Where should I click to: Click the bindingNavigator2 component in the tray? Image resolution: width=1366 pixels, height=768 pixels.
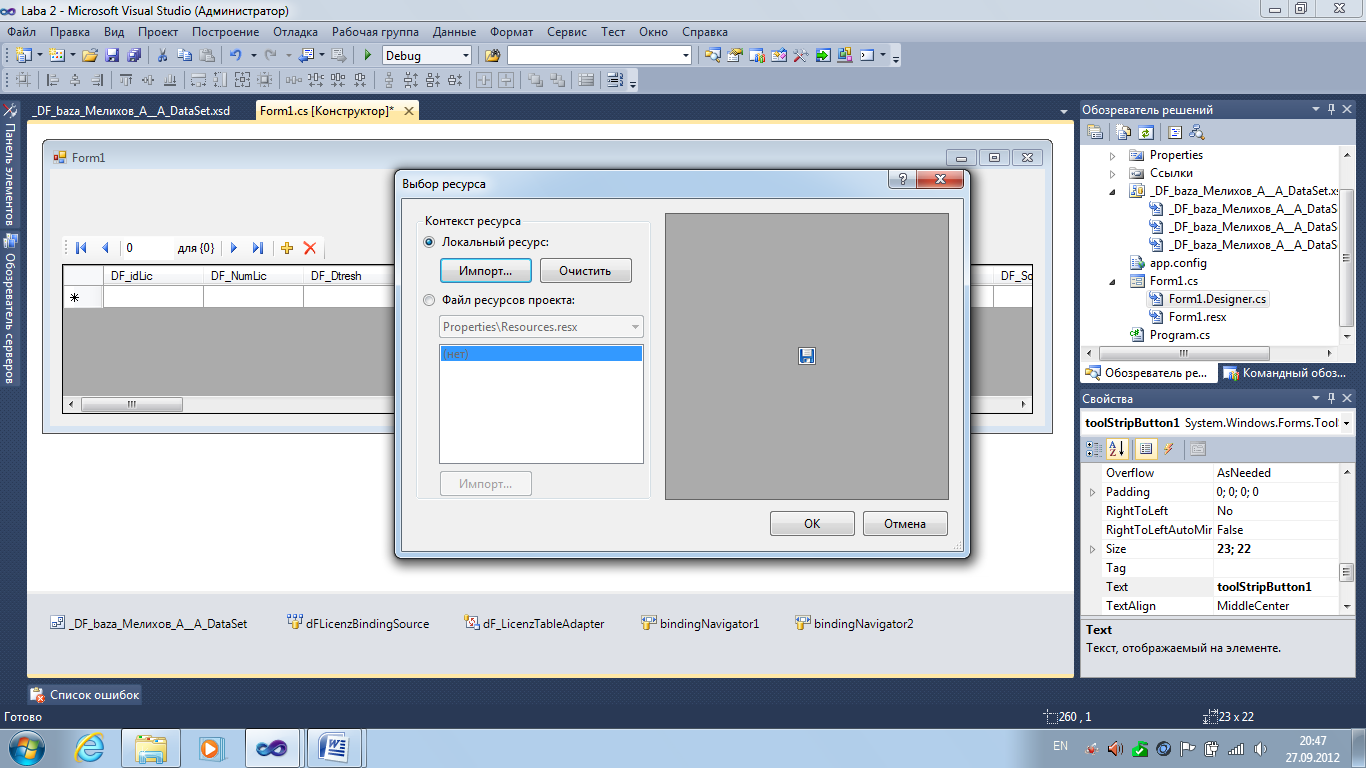click(854, 623)
